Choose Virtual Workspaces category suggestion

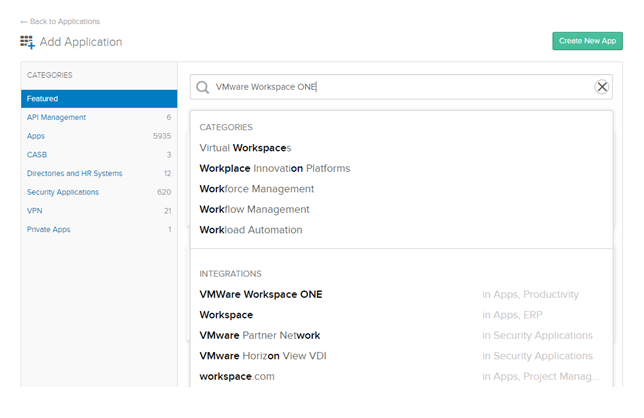point(245,148)
